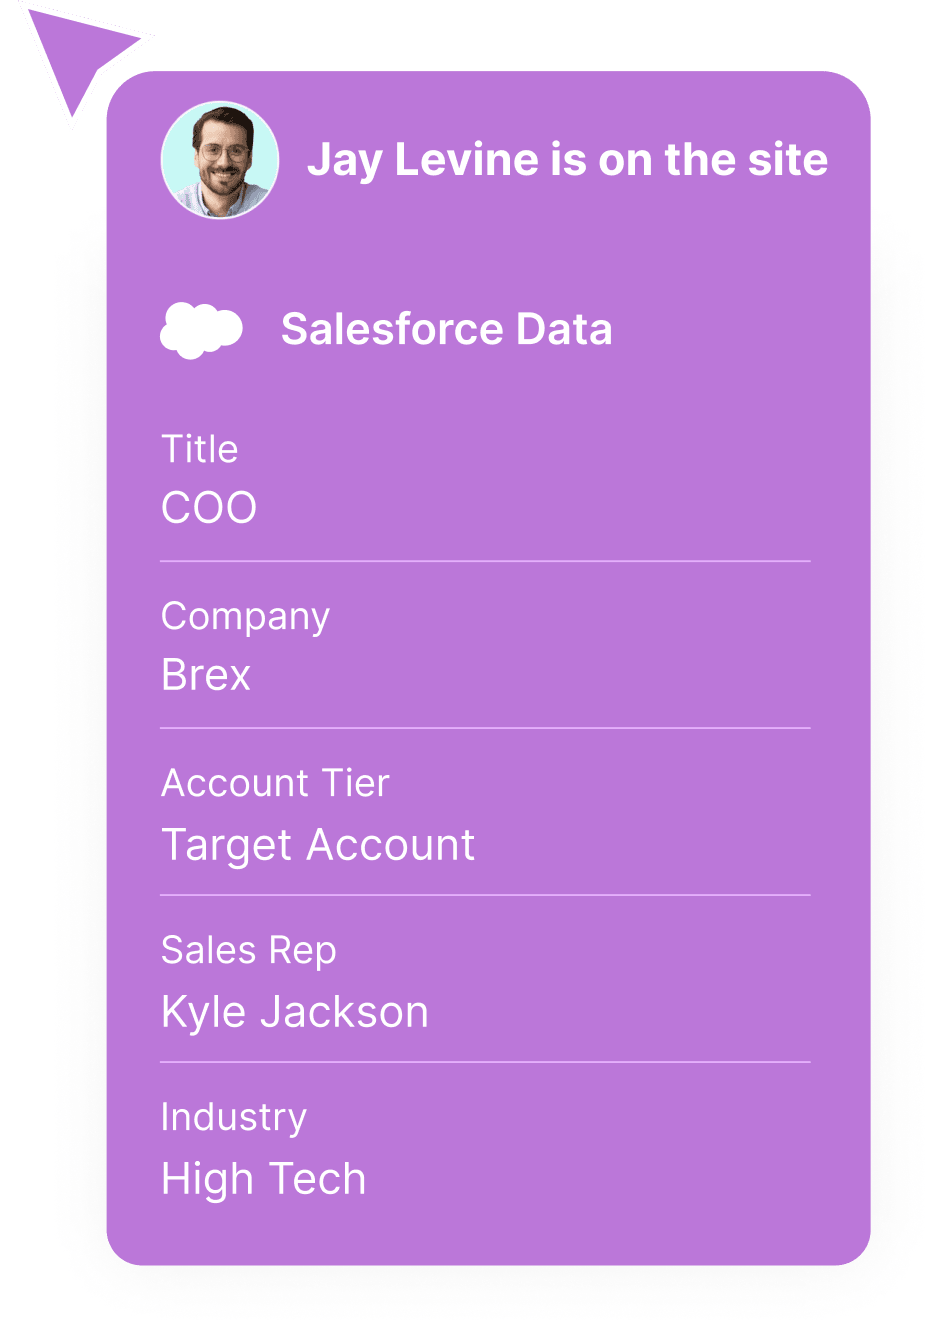Open the Brex company value

click(206, 675)
